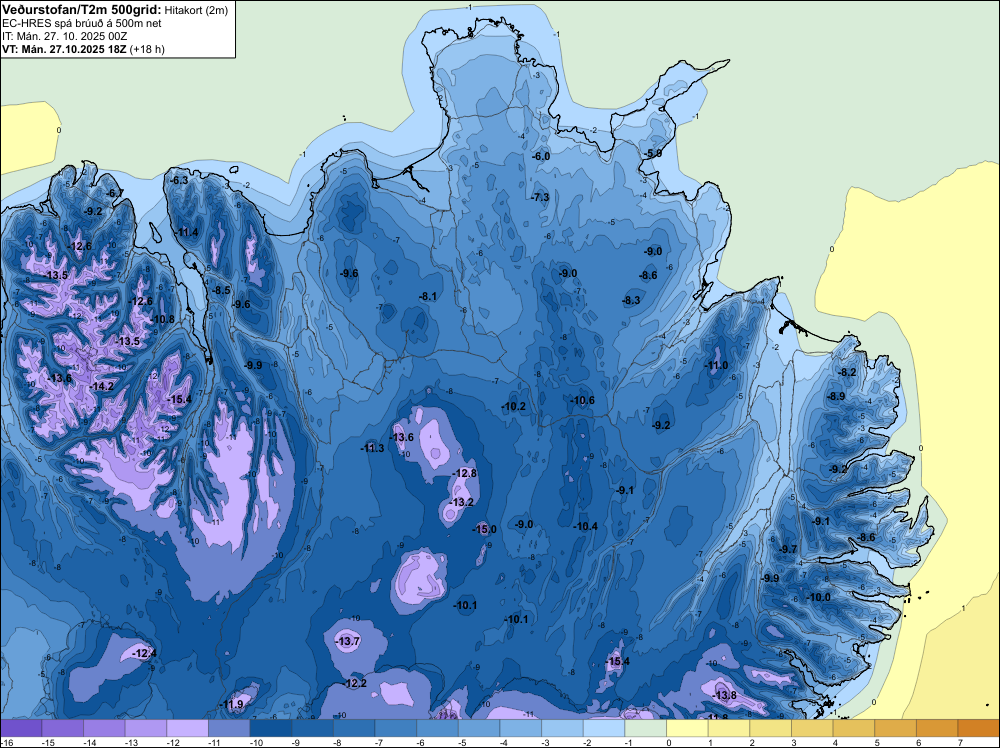
Task: Click the -11.9 temperature label
Action: point(232,705)
